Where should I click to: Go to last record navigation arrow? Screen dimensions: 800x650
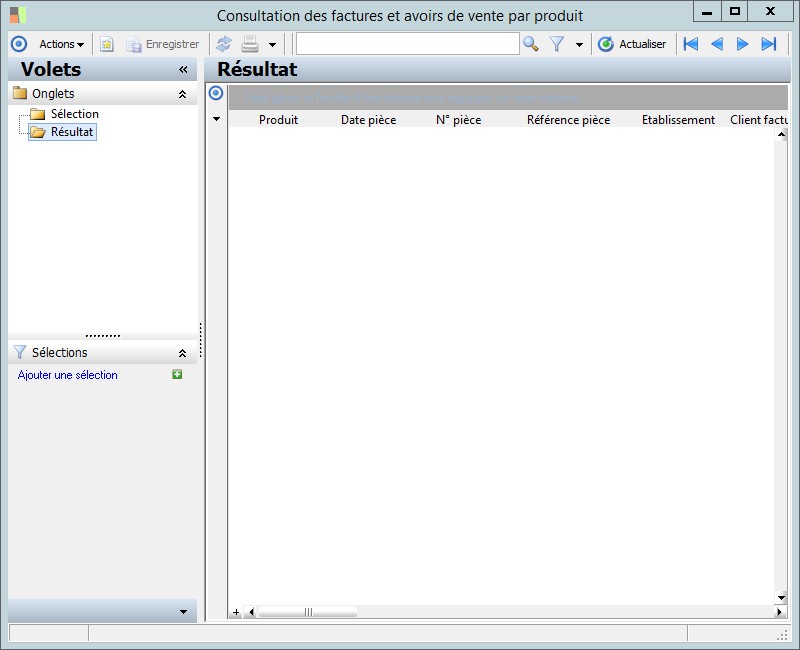[x=769, y=44]
